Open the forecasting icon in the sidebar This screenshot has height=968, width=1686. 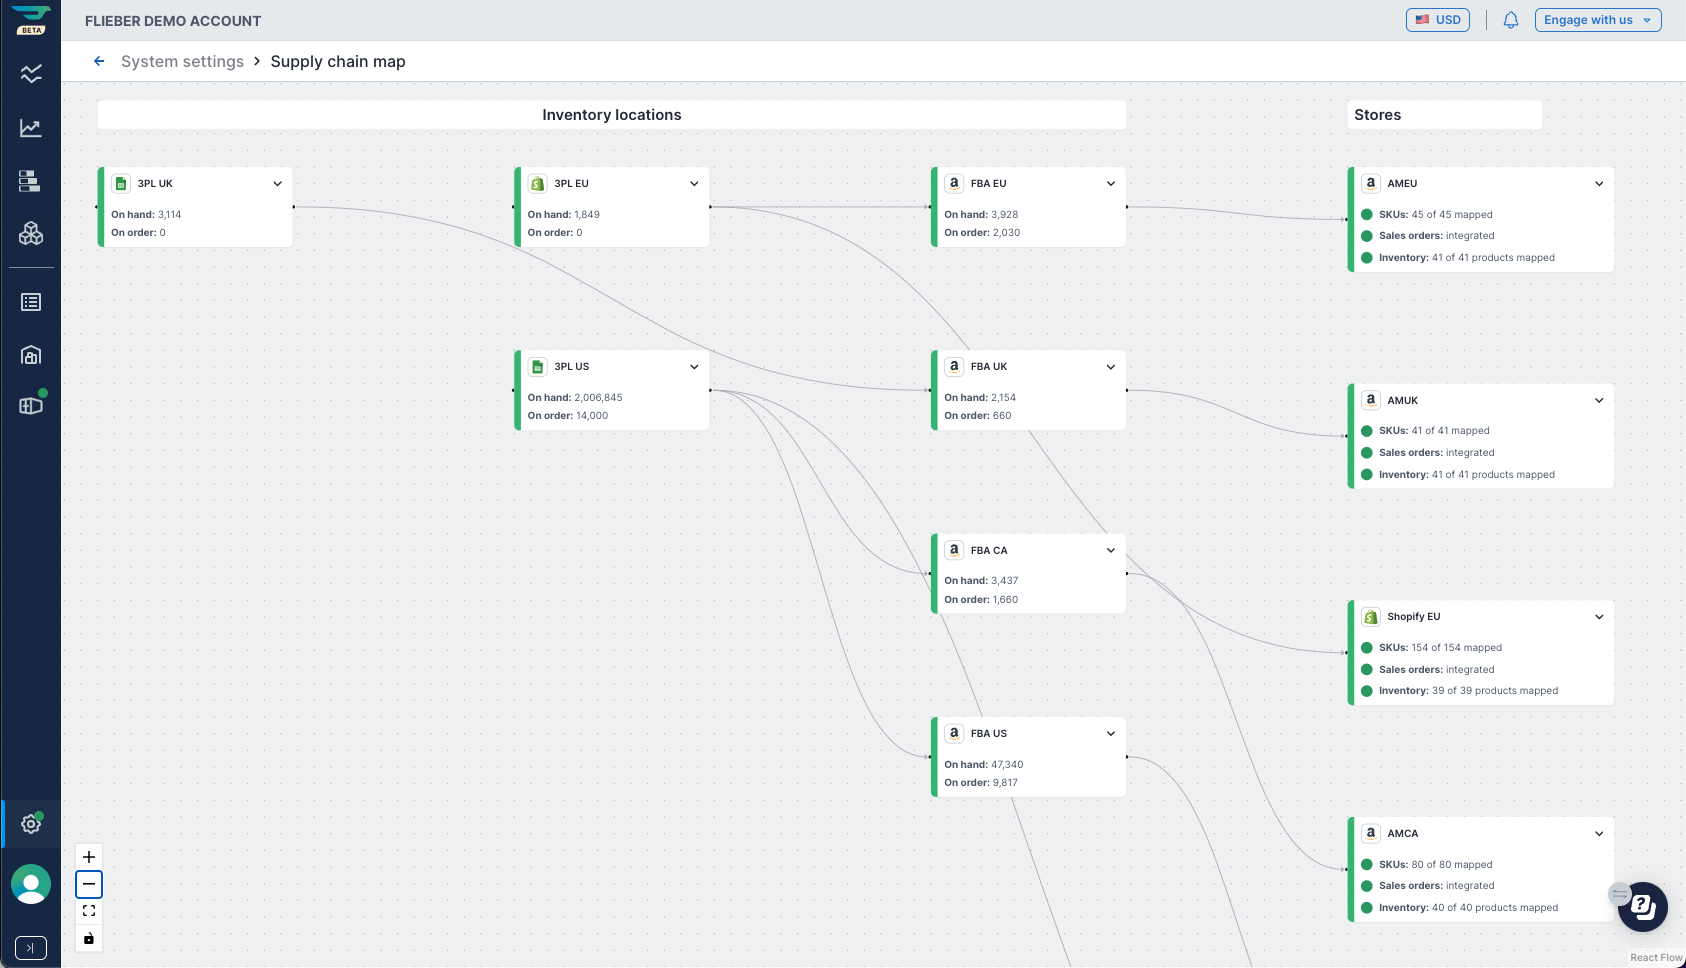tap(30, 73)
